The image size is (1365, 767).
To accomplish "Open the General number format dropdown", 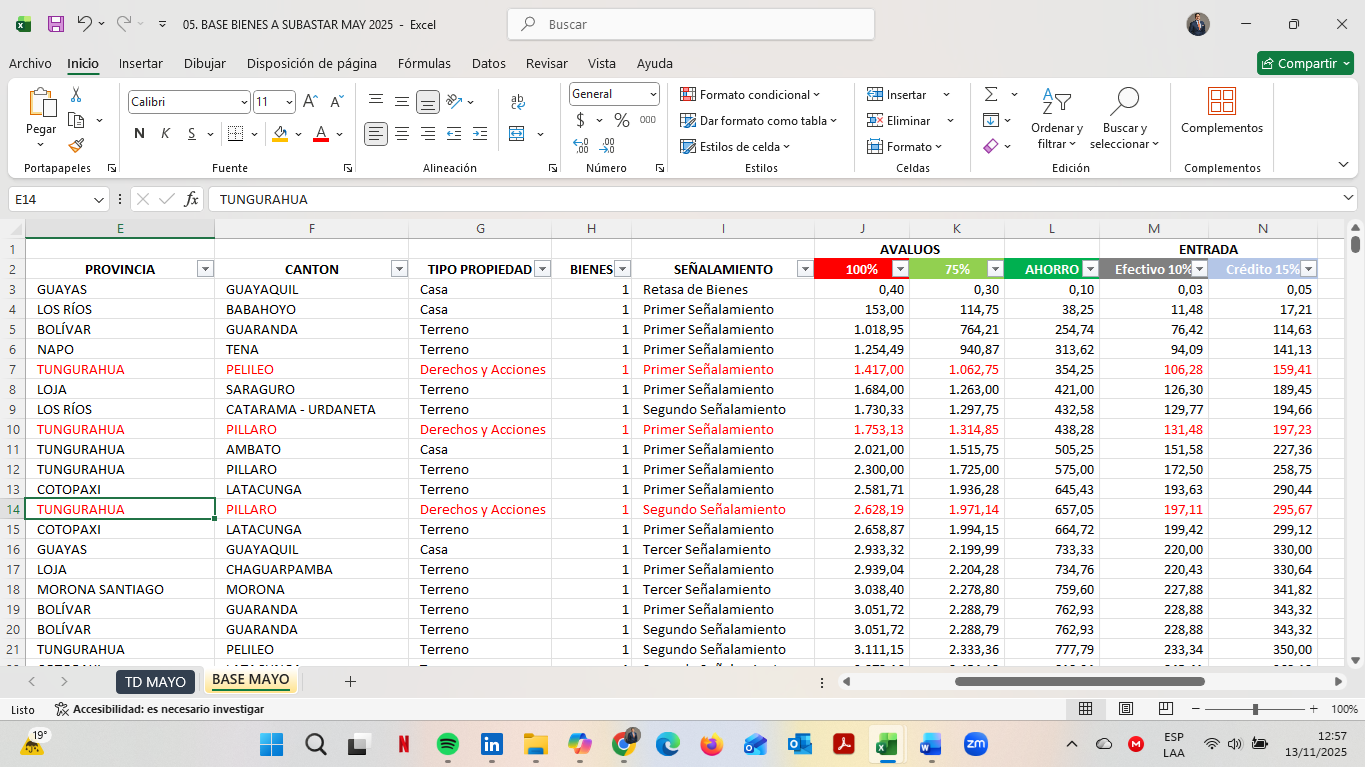I will pyautogui.click(x=653, y=94).
